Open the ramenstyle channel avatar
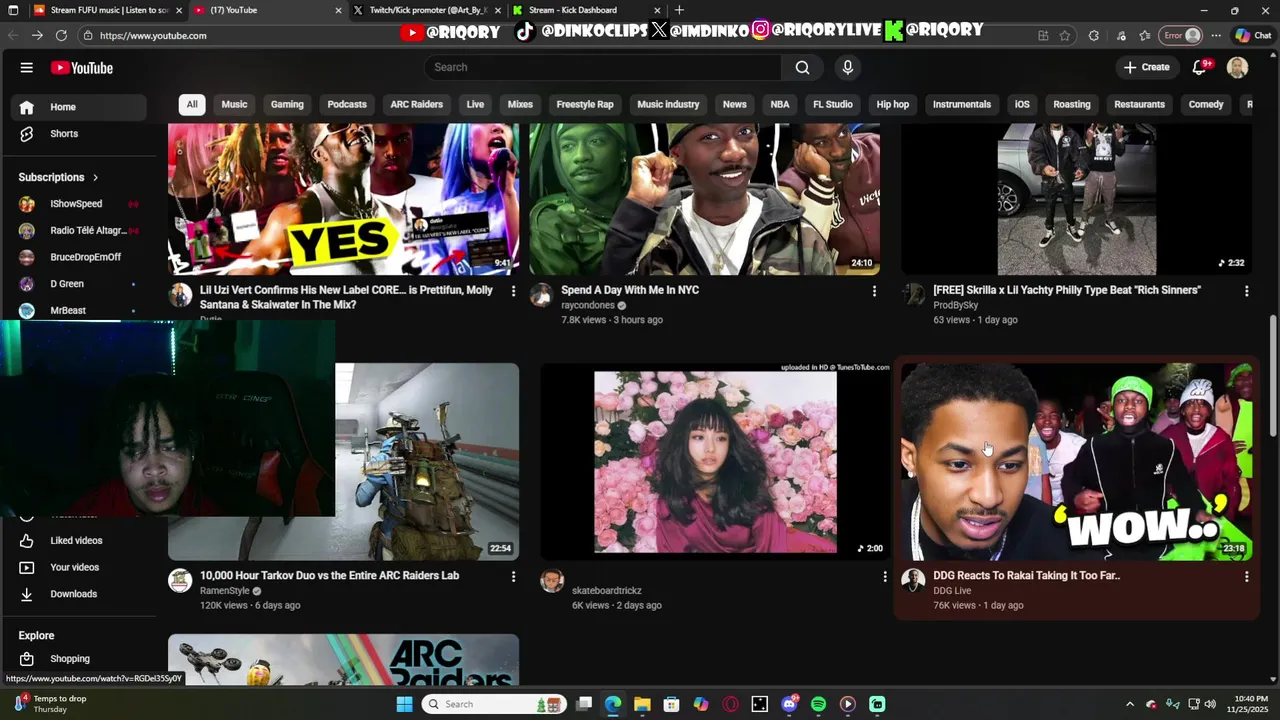Viewport: 1280px width, 720px height. (x=180, y=581)
